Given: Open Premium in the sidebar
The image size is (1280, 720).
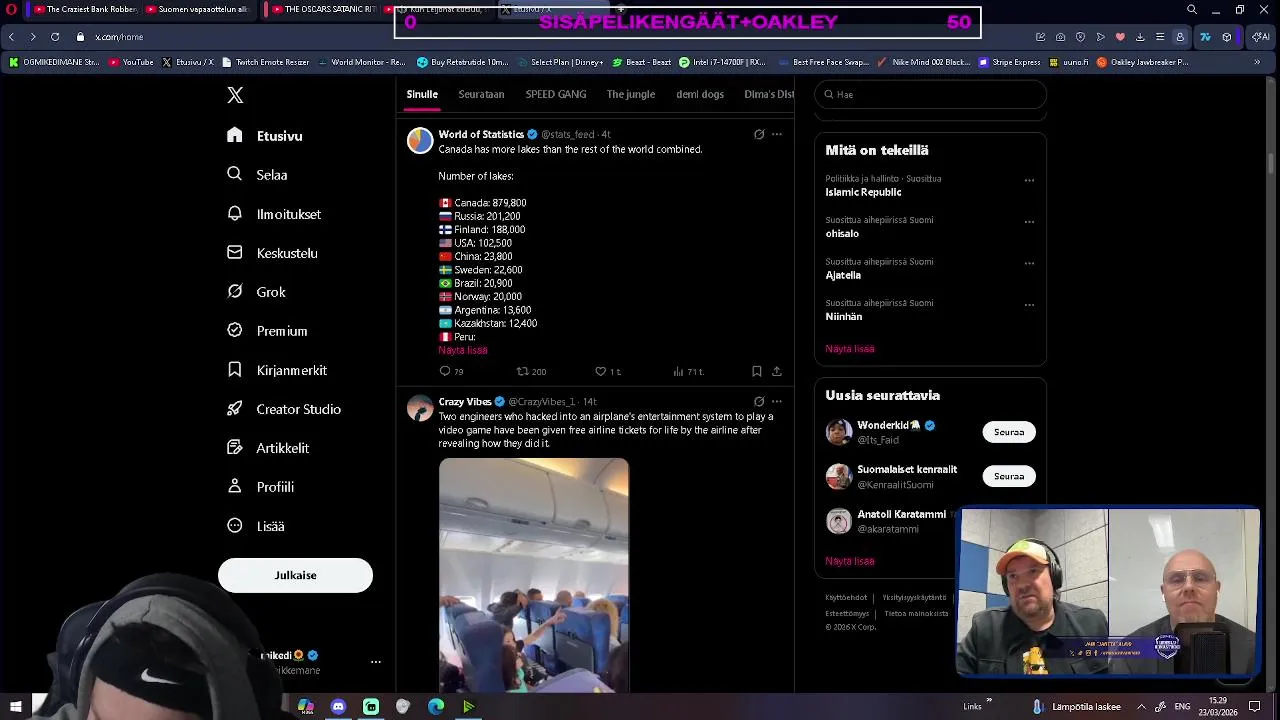Looking at the screenshot, I should click(x=267, y=331).
